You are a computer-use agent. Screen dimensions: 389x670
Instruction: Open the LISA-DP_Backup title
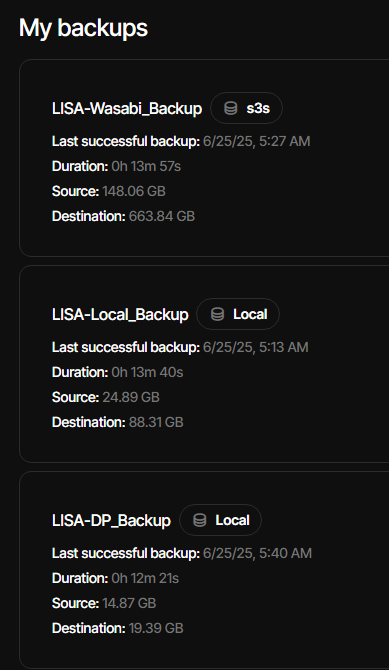click(x=111, y=520)
